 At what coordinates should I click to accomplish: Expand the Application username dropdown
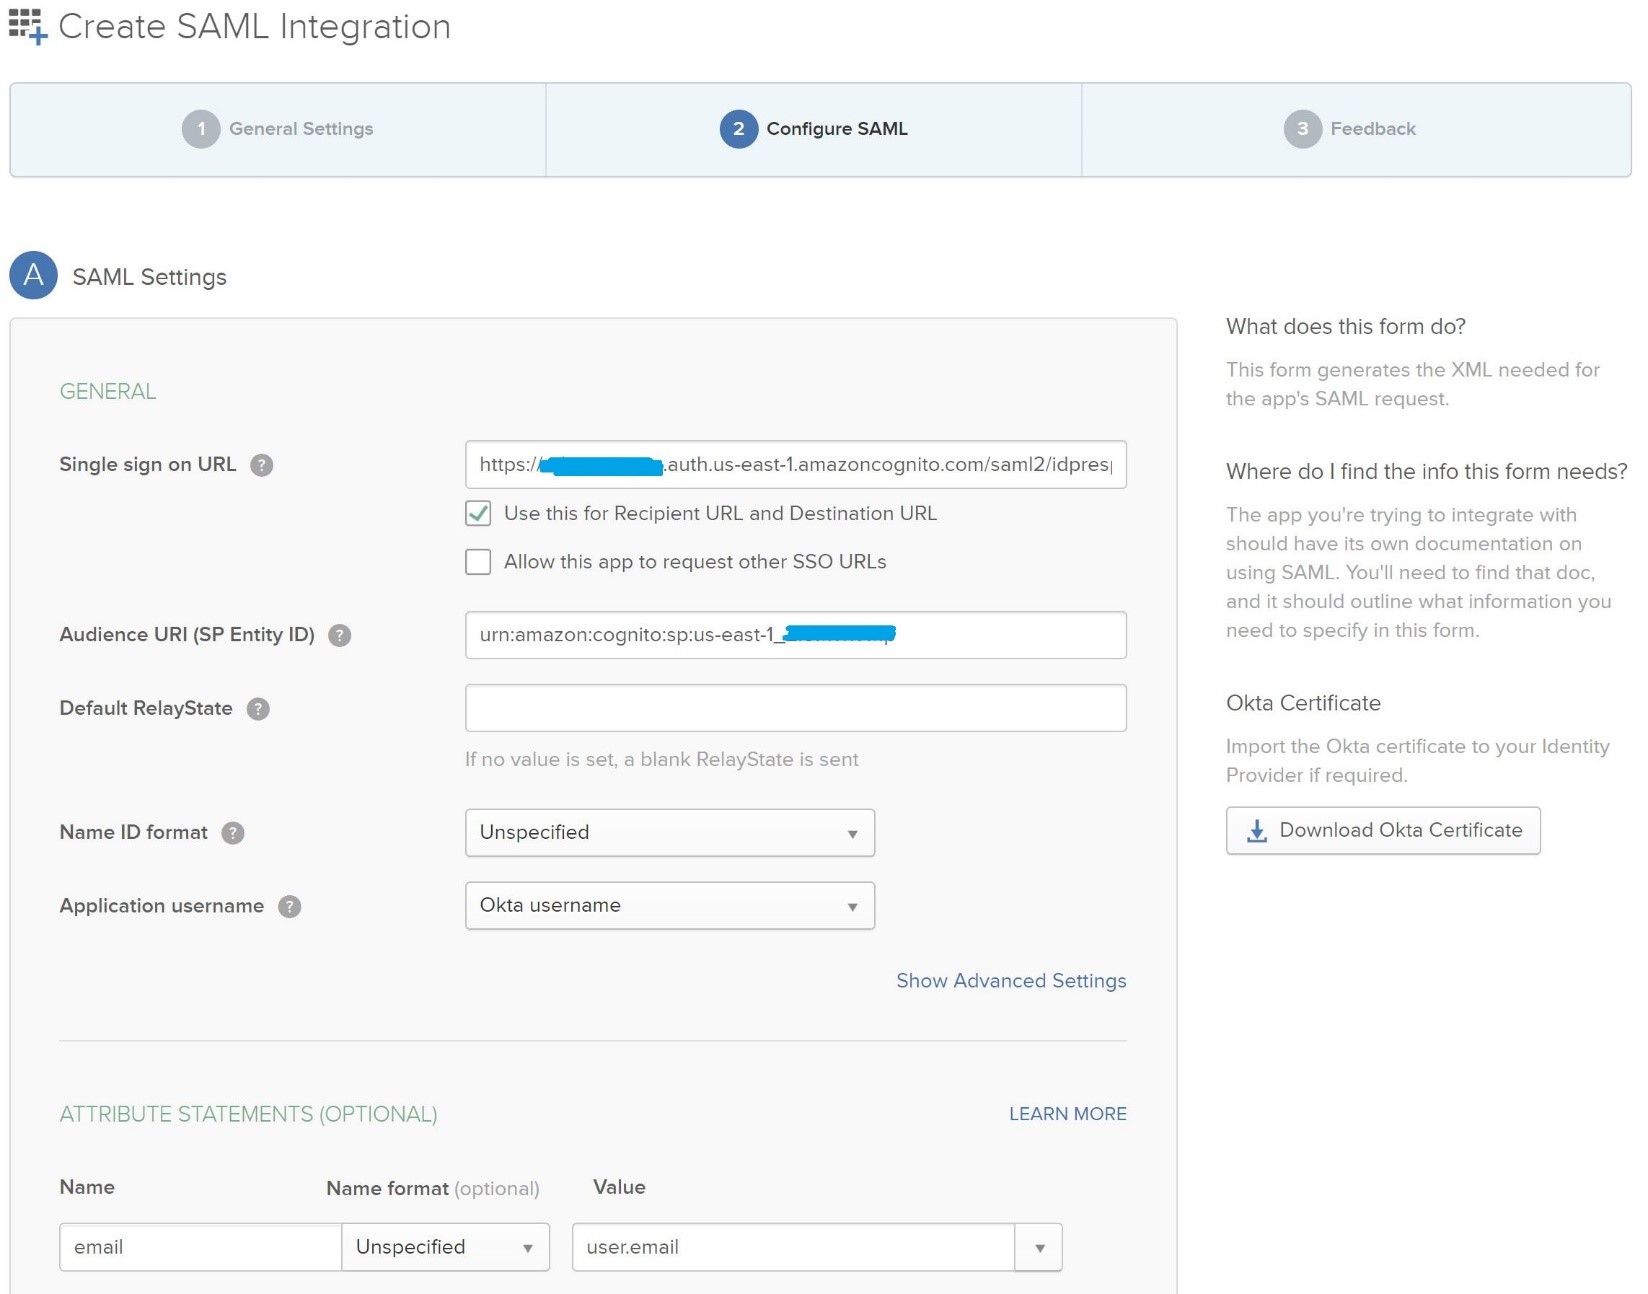[x=669, y=906]
